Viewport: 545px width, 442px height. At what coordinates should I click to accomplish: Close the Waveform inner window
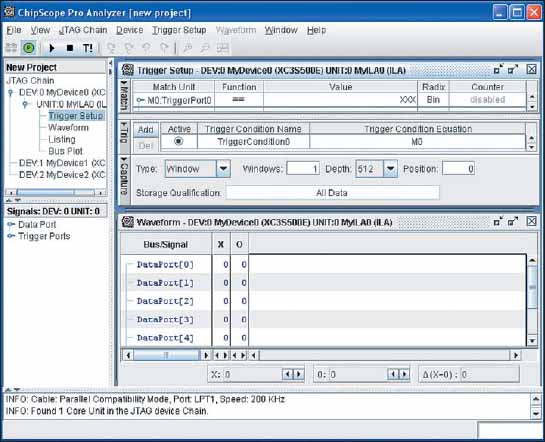click(531, 221)
